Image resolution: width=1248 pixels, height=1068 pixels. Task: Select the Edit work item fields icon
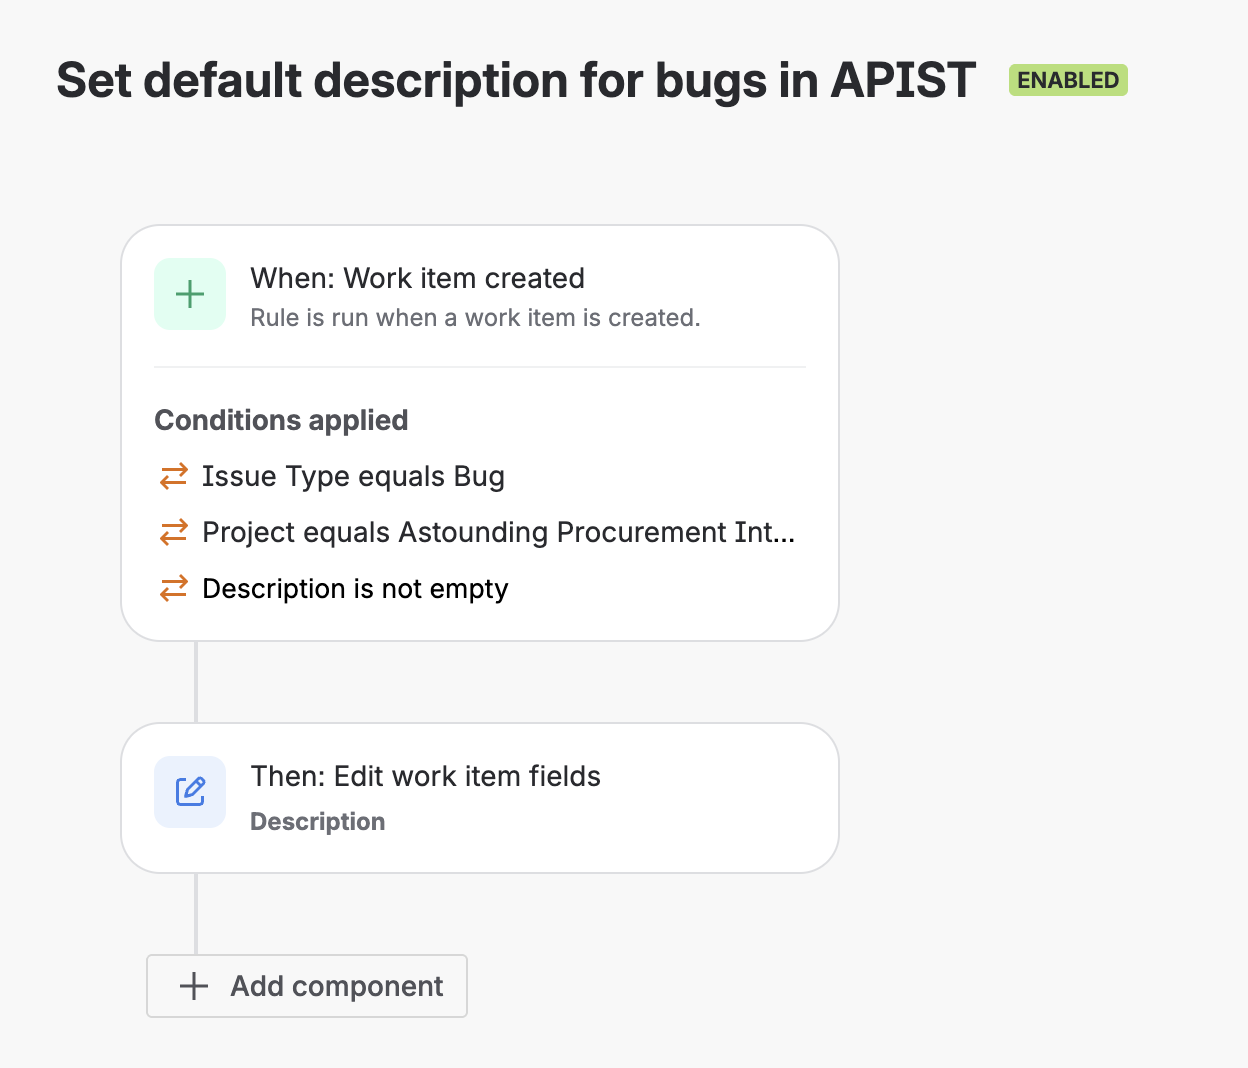pos(189,791)
